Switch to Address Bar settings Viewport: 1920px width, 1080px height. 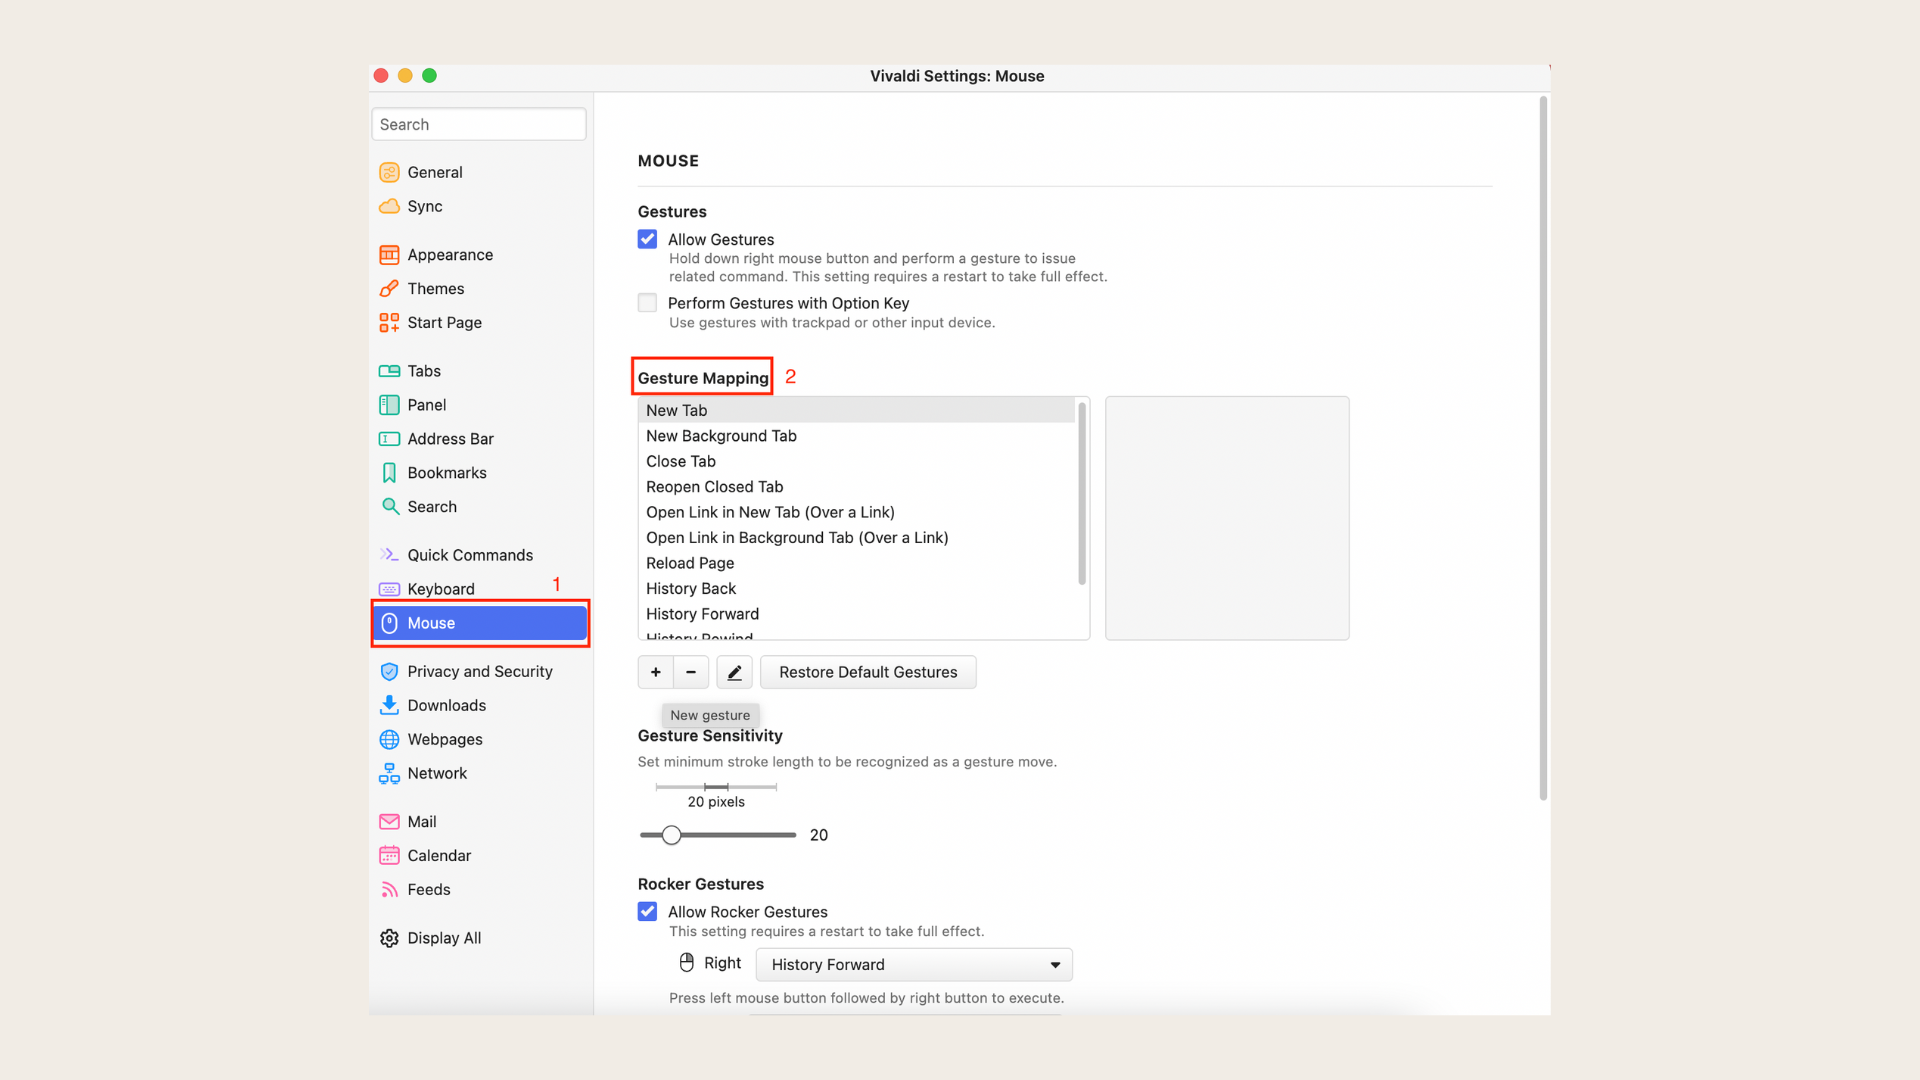(x=480, y=439)
